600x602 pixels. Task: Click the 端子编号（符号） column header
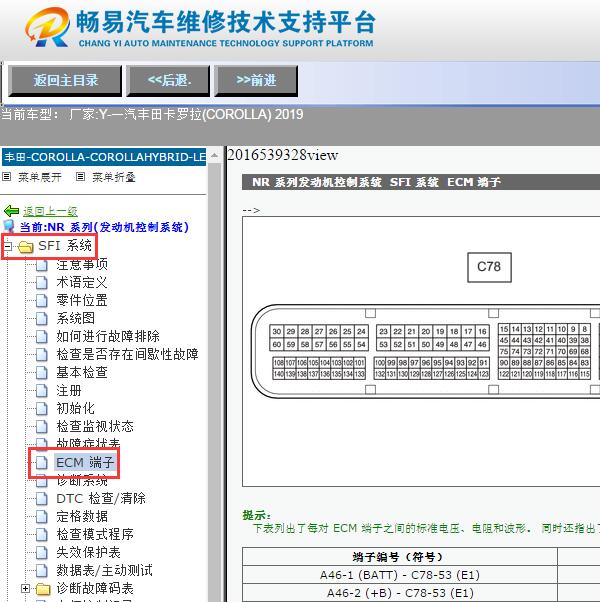400,557
